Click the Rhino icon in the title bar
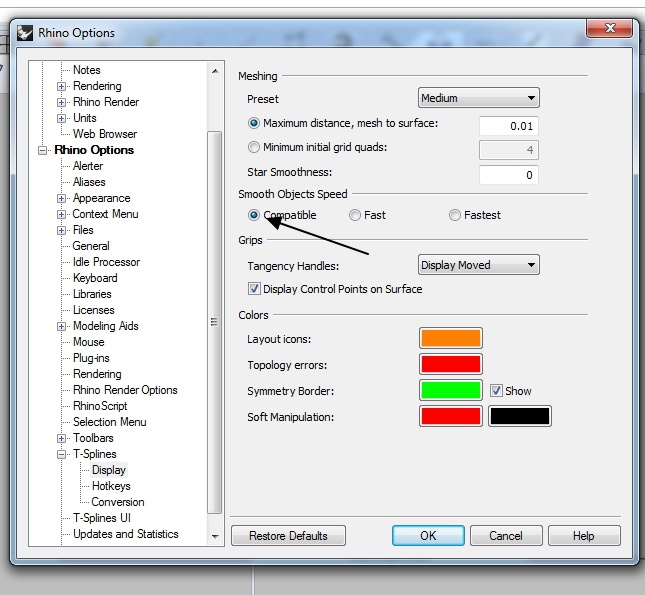Viewport: 645px width, 595px height. point(25,33)
